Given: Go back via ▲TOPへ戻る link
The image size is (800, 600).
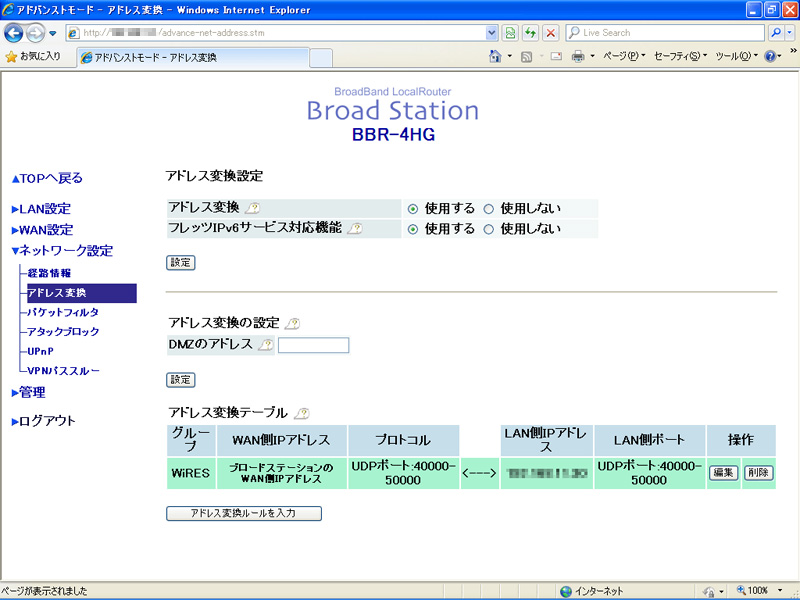Looking at the screenshot, I should pos(47,179).
